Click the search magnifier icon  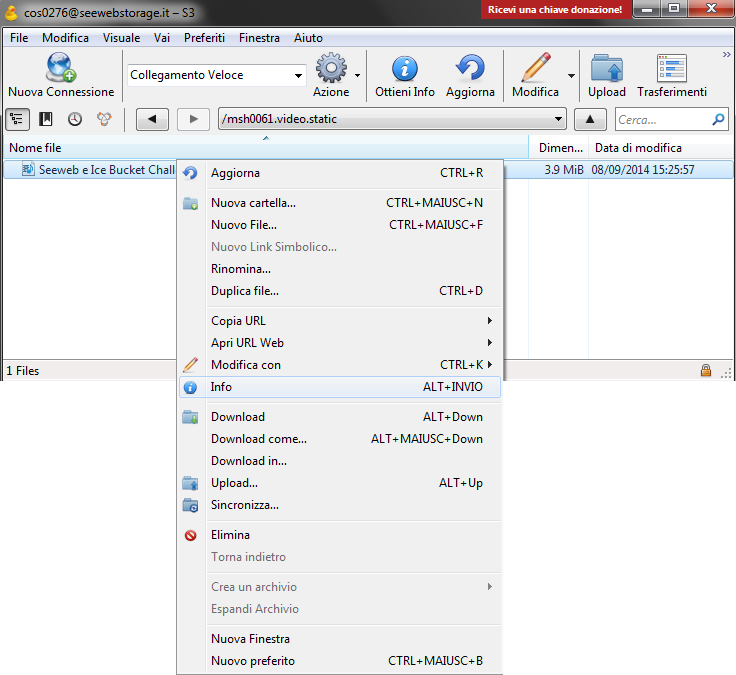(x=718, y=119)
